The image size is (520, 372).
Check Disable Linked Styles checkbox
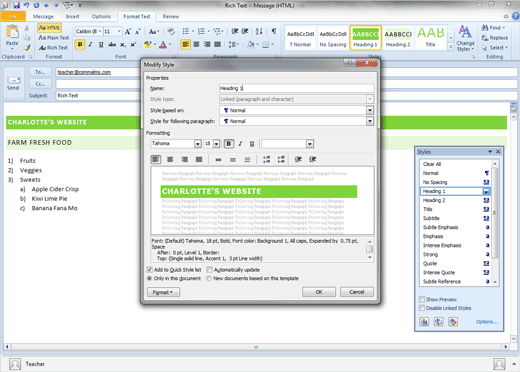pos(422,308)
